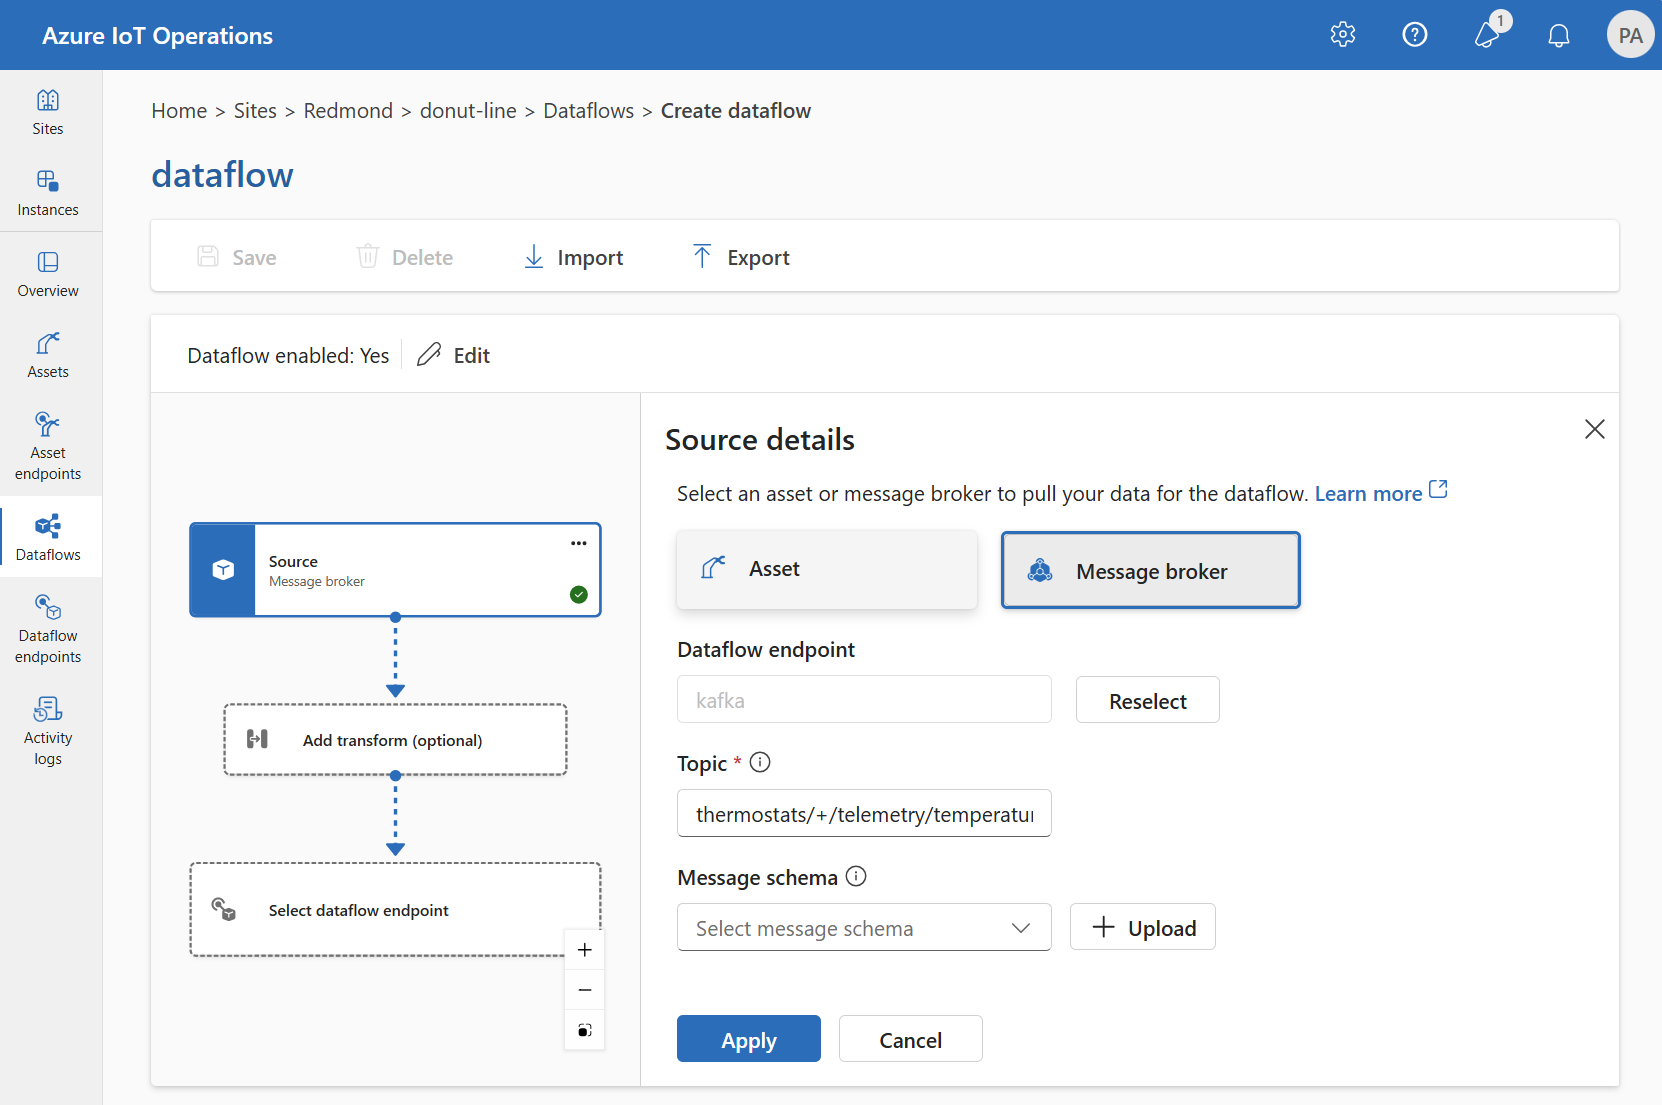Click the destination endpoint node icon
The width and height of the screenshot is (1662, 1105).
[224, 909]
